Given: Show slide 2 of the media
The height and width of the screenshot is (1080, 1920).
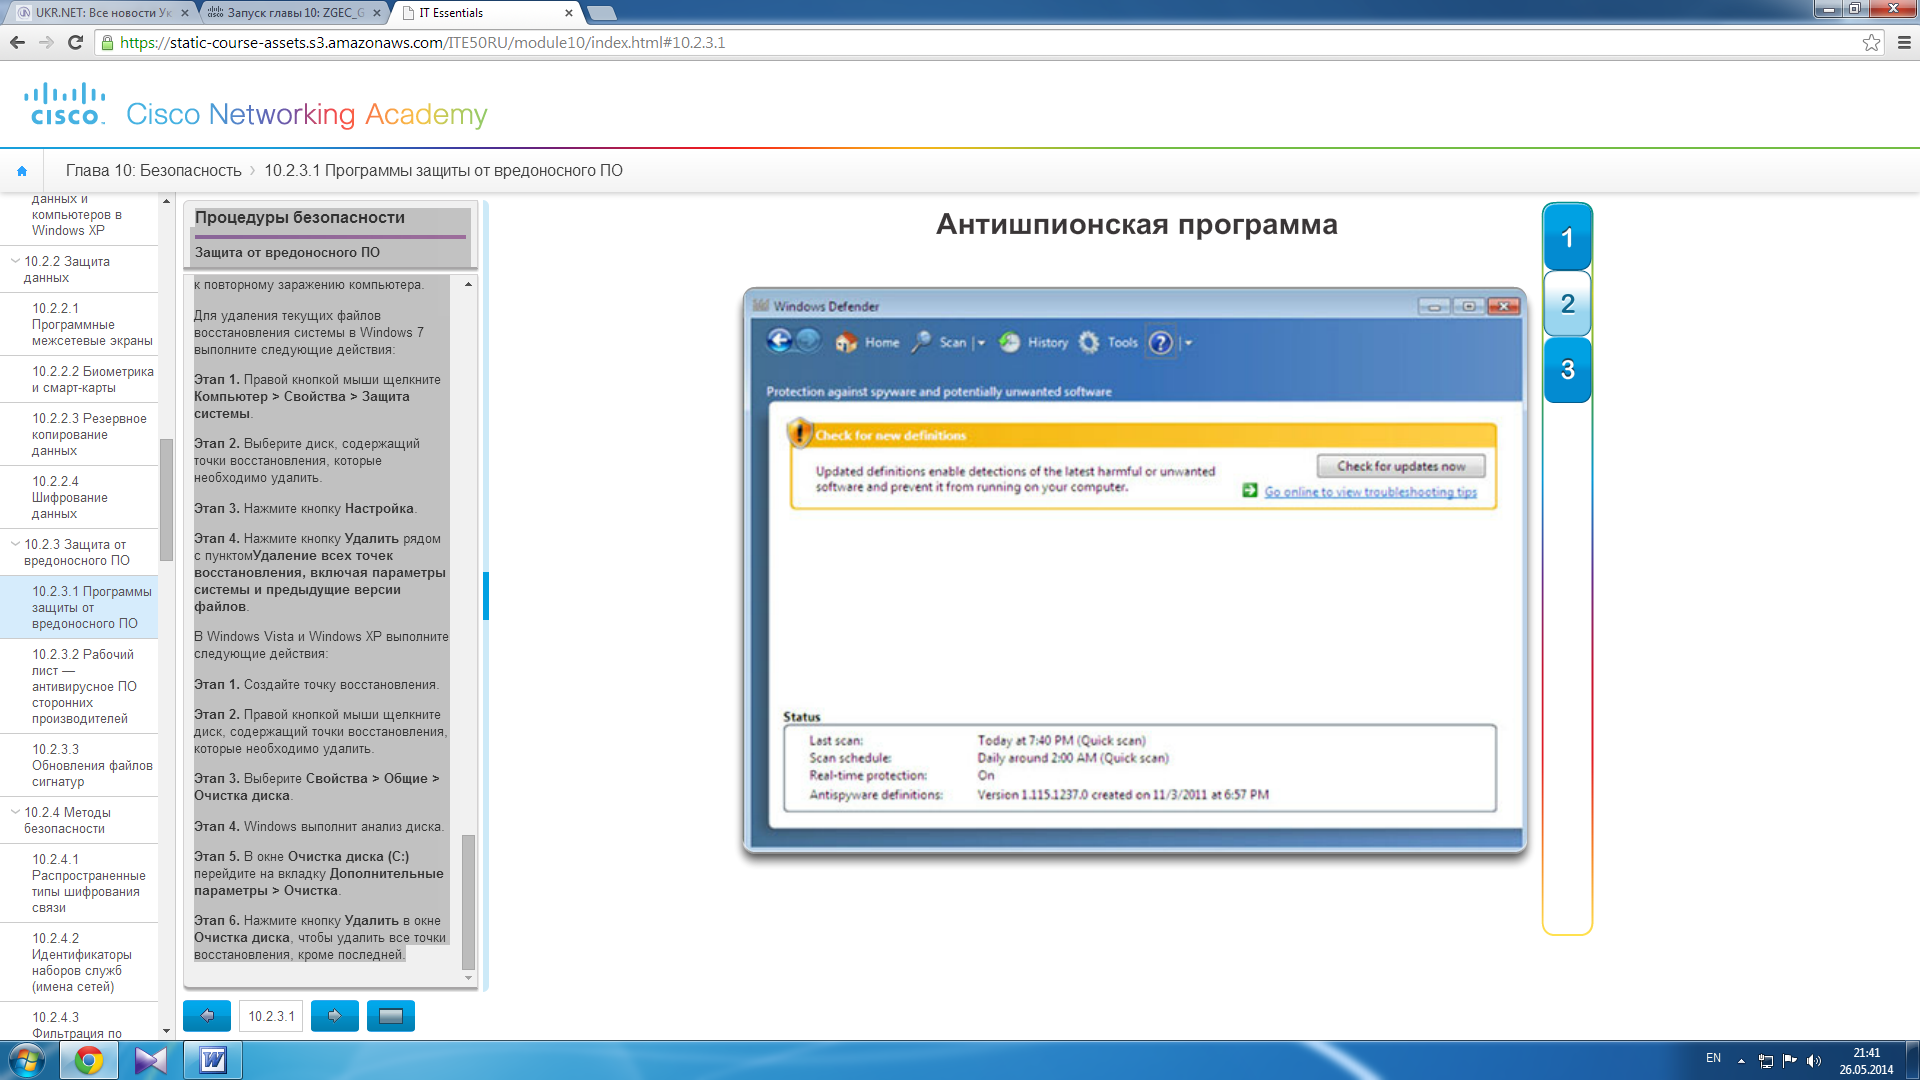Looking at the screenshot, I should [x=1567, y=304].
